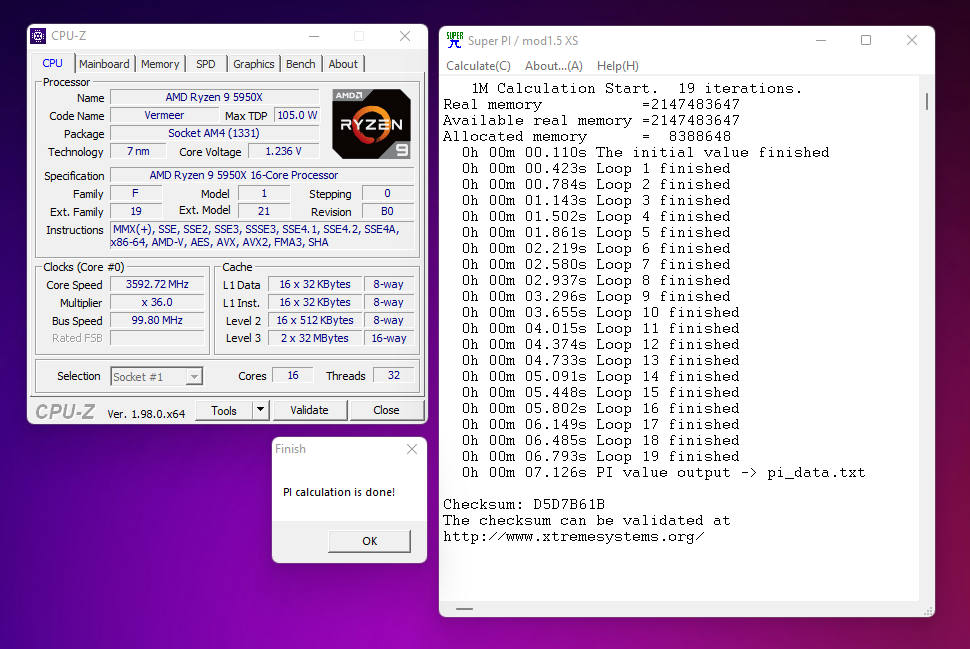Screen dimensions: 970x649
Task: Open the Calculate(C) menu
Action: point(478,66)
